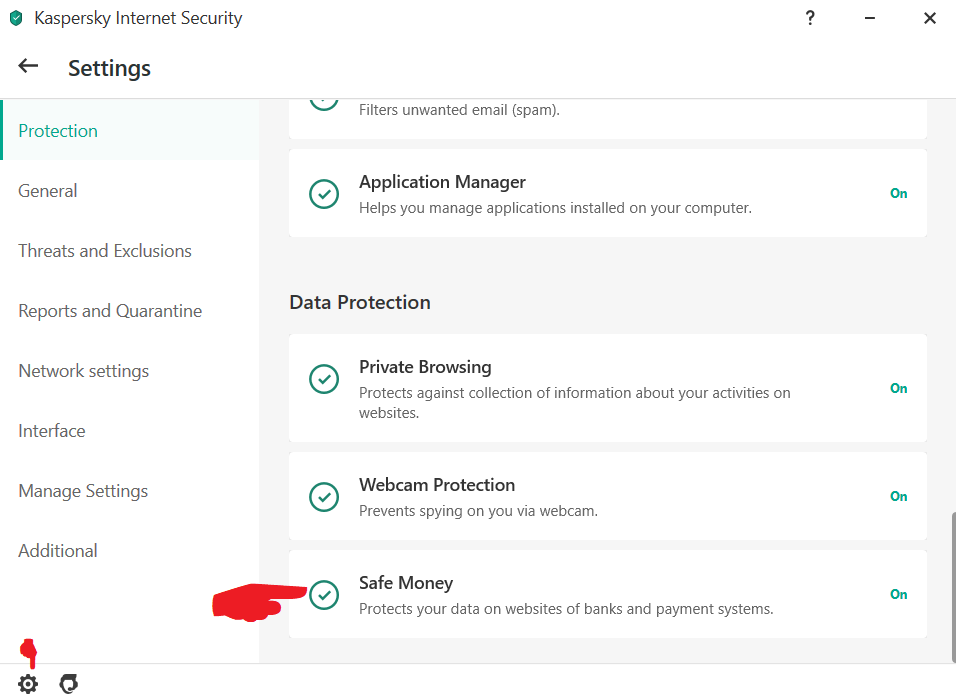Image resolution: width=956 pixels, height=699 pixels.
Task: Open Threats and Exclusions section
Action: (x=105, y=251)
